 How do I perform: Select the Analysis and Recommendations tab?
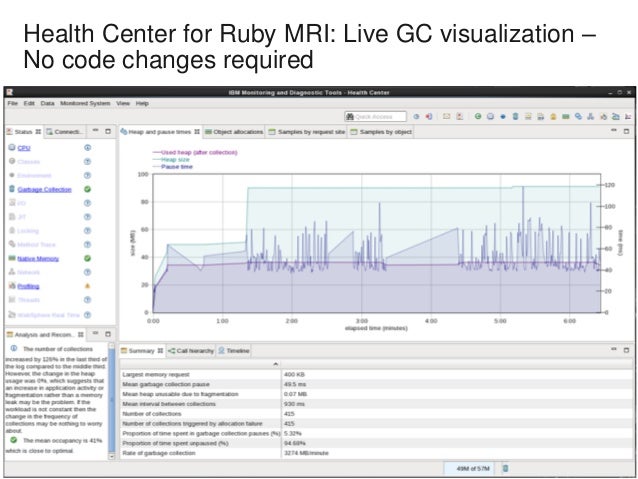click(45, 335)
